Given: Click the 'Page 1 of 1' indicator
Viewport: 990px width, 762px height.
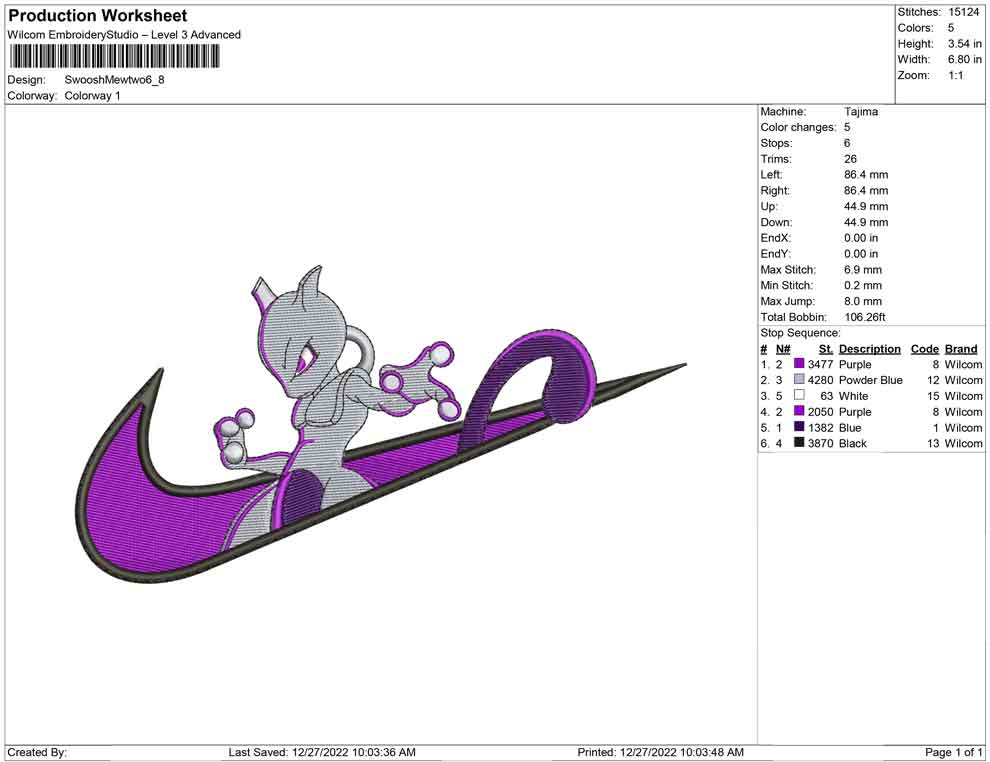Looking at the screenshot, I should [953, 752].
